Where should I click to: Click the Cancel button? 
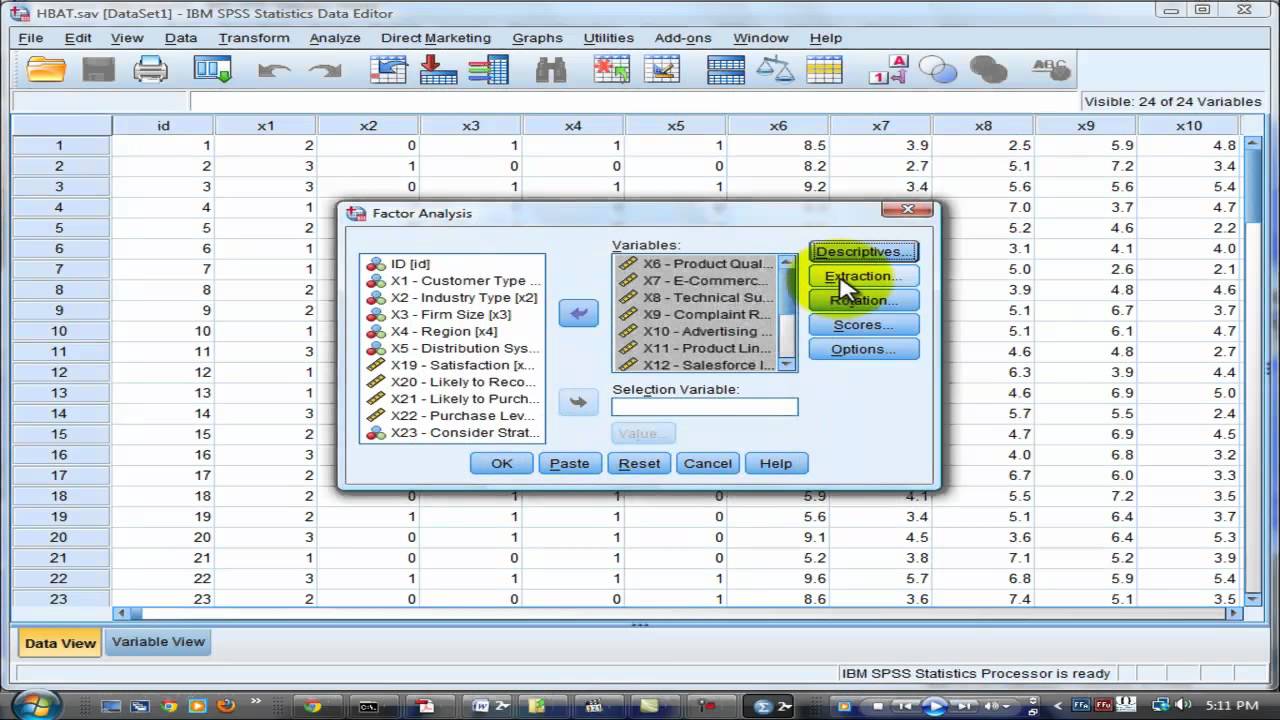point(708,463)
